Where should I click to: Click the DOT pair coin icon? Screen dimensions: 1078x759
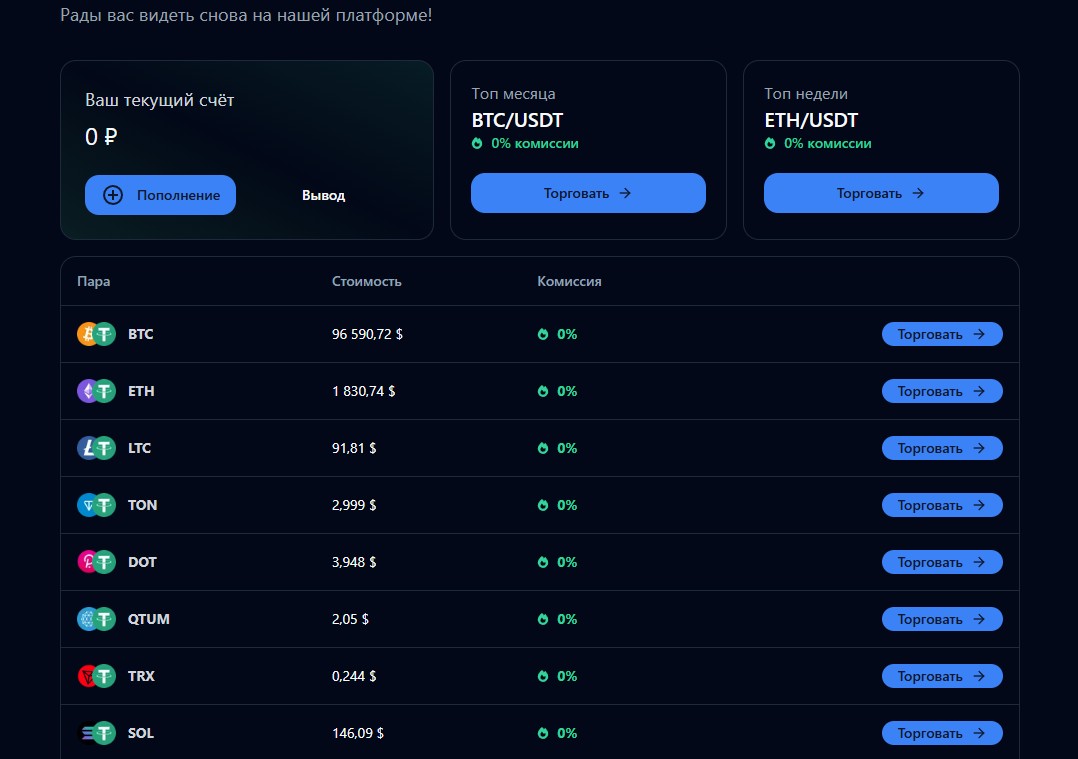coord(96,562)
